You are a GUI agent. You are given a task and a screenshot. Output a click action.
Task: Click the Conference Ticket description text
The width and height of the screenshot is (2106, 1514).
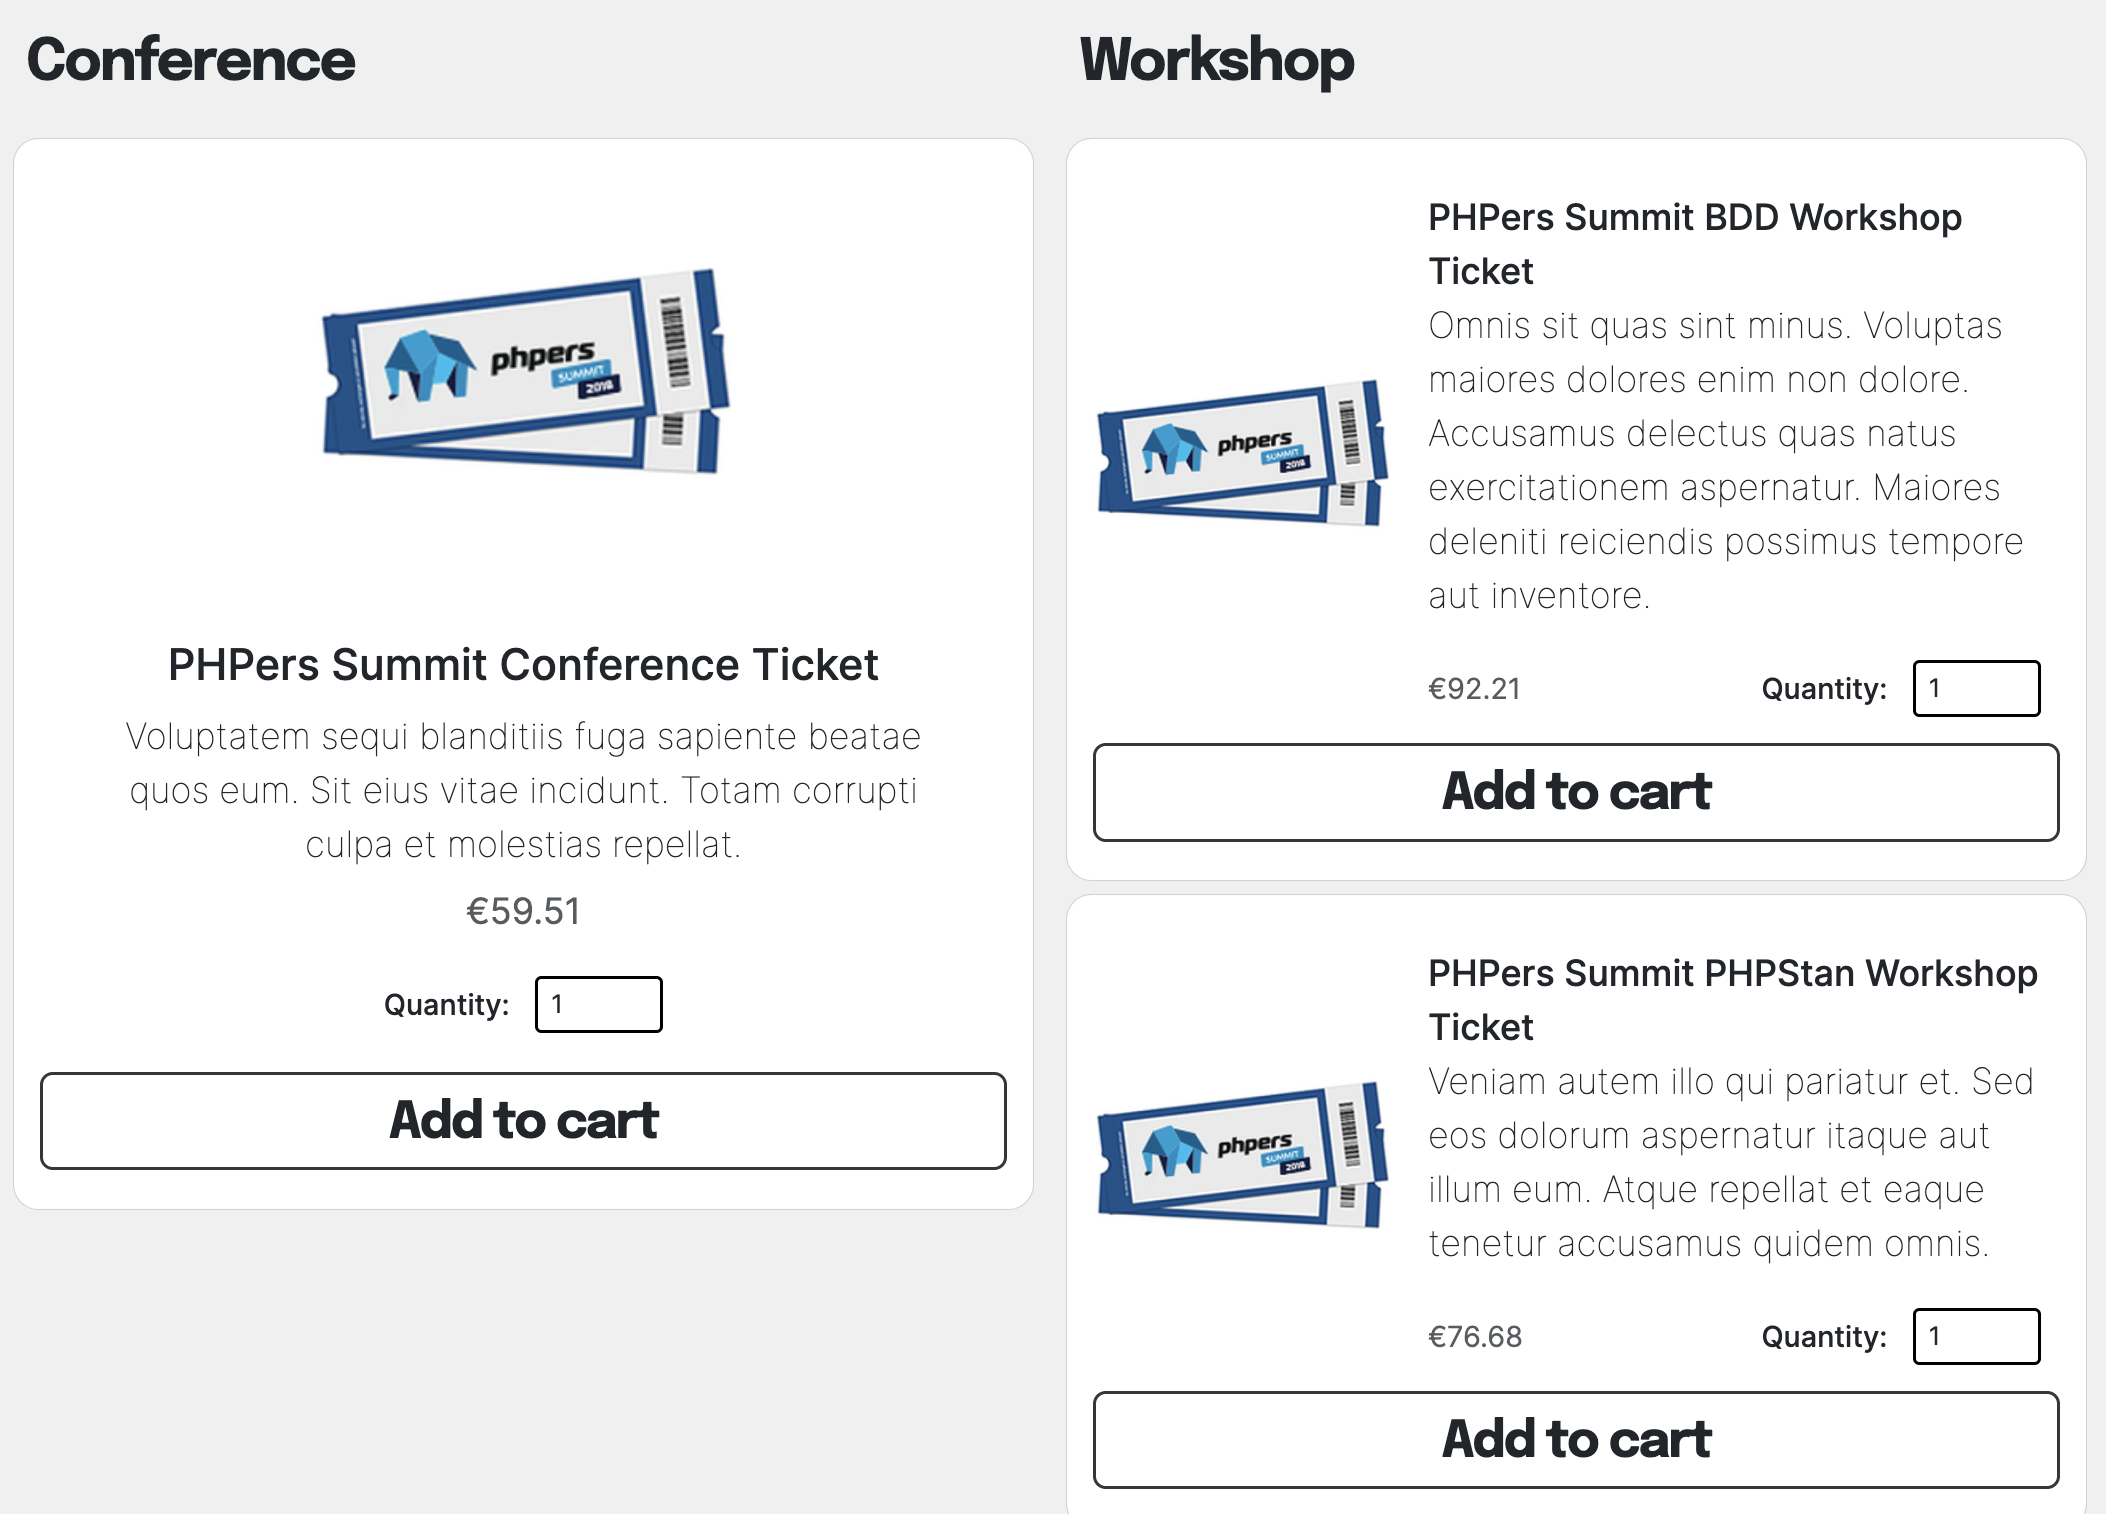(523, 790)
